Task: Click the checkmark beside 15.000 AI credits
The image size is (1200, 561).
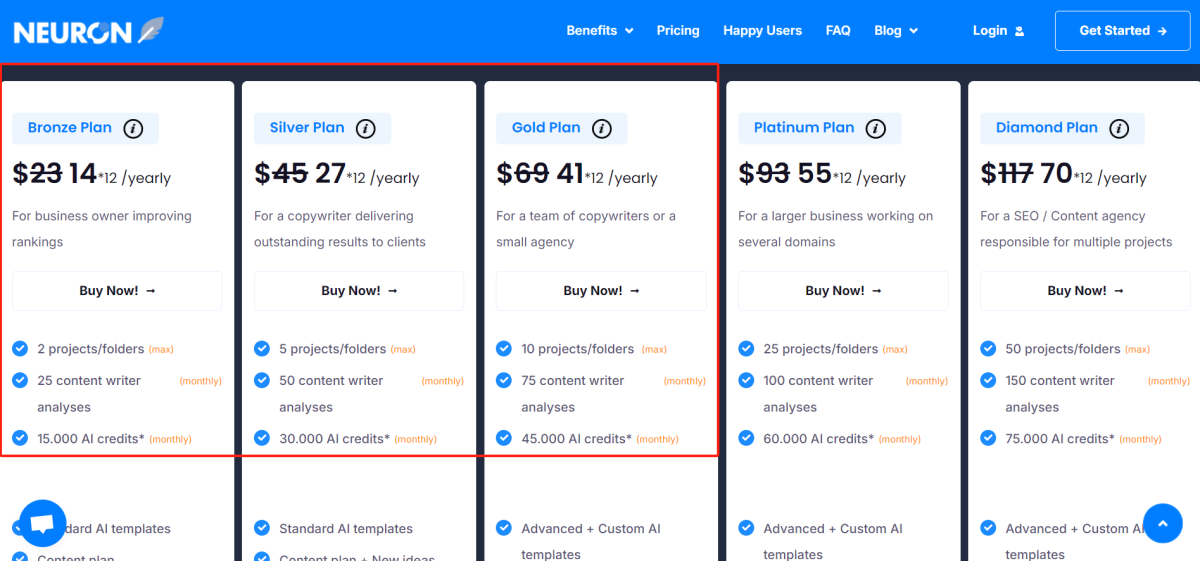Action: point(20,438)
